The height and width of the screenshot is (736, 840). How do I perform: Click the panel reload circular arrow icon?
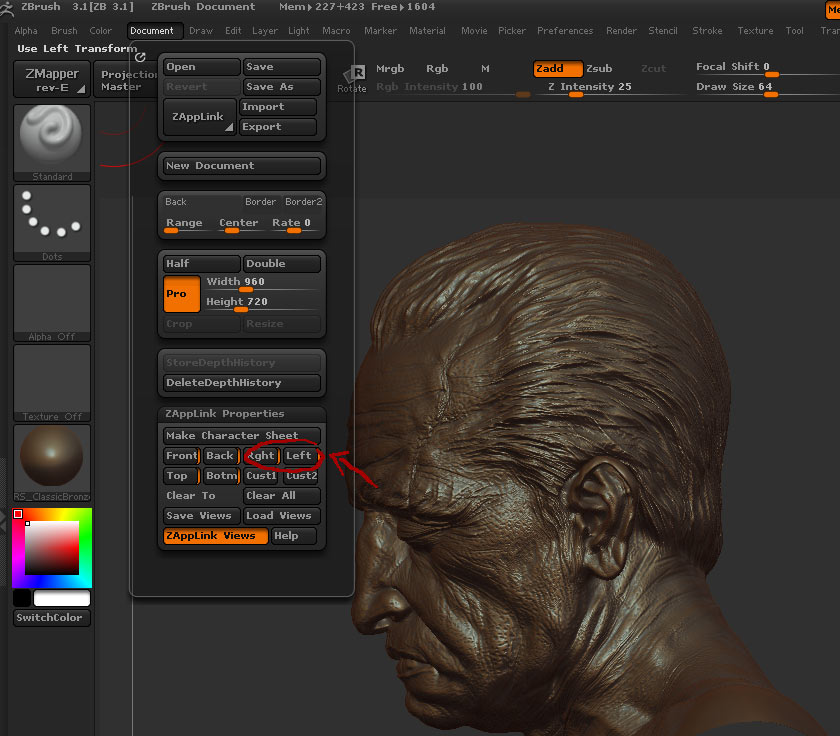(x=140, y=57)
